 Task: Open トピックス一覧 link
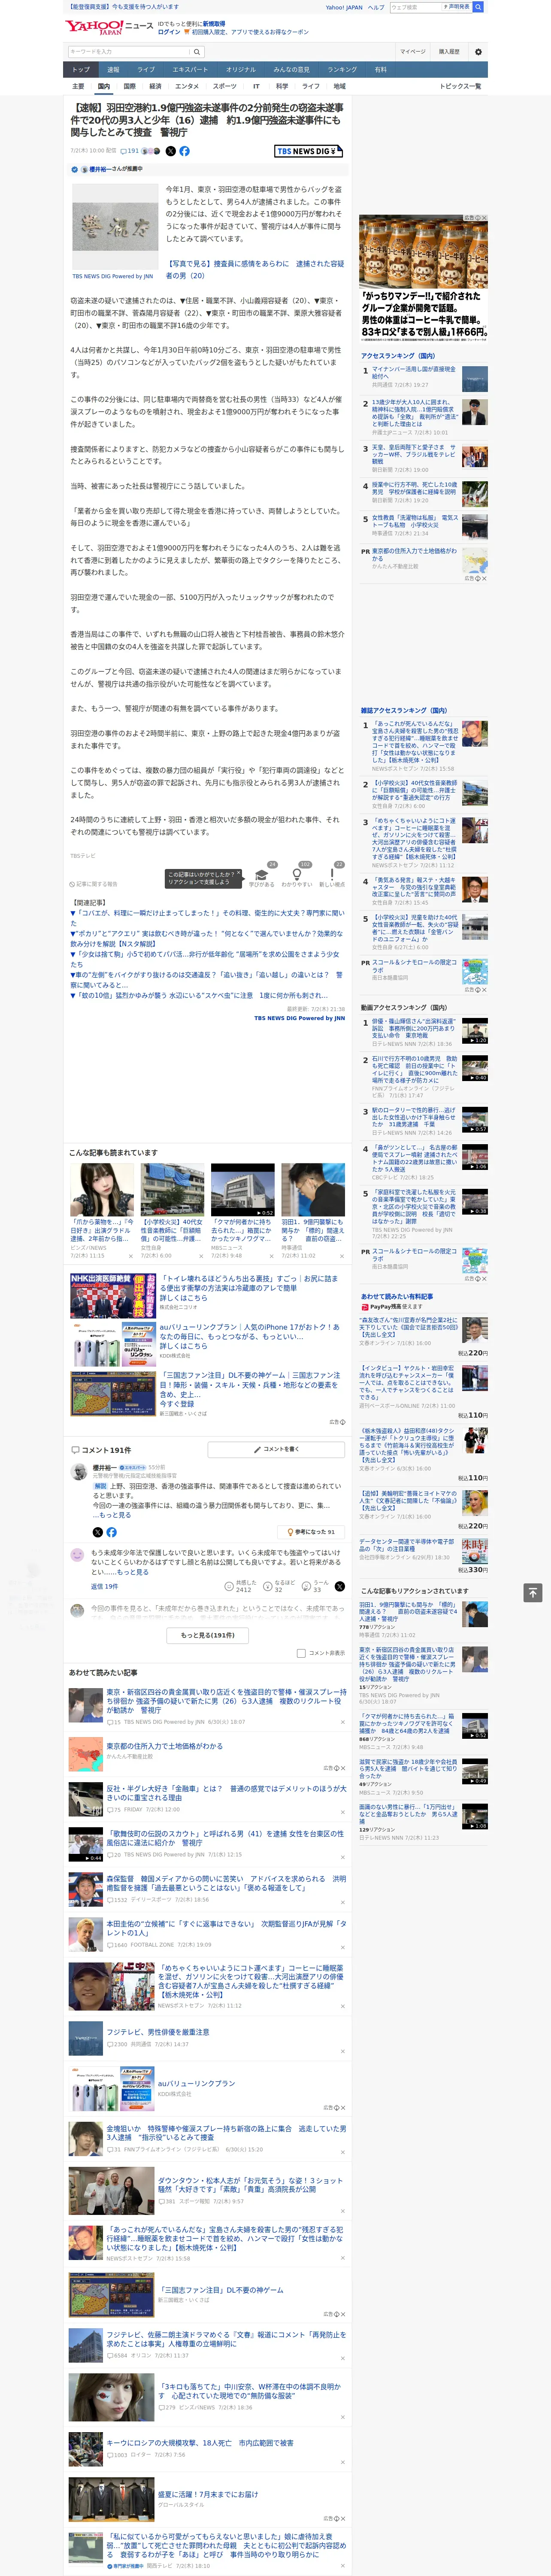pos(460,86)
